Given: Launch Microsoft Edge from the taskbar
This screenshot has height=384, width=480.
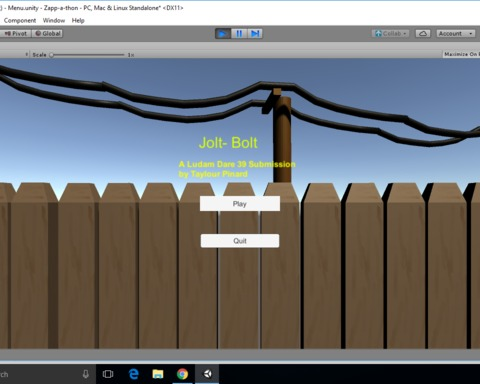Looking at the screenshot, I should point(133,374).
